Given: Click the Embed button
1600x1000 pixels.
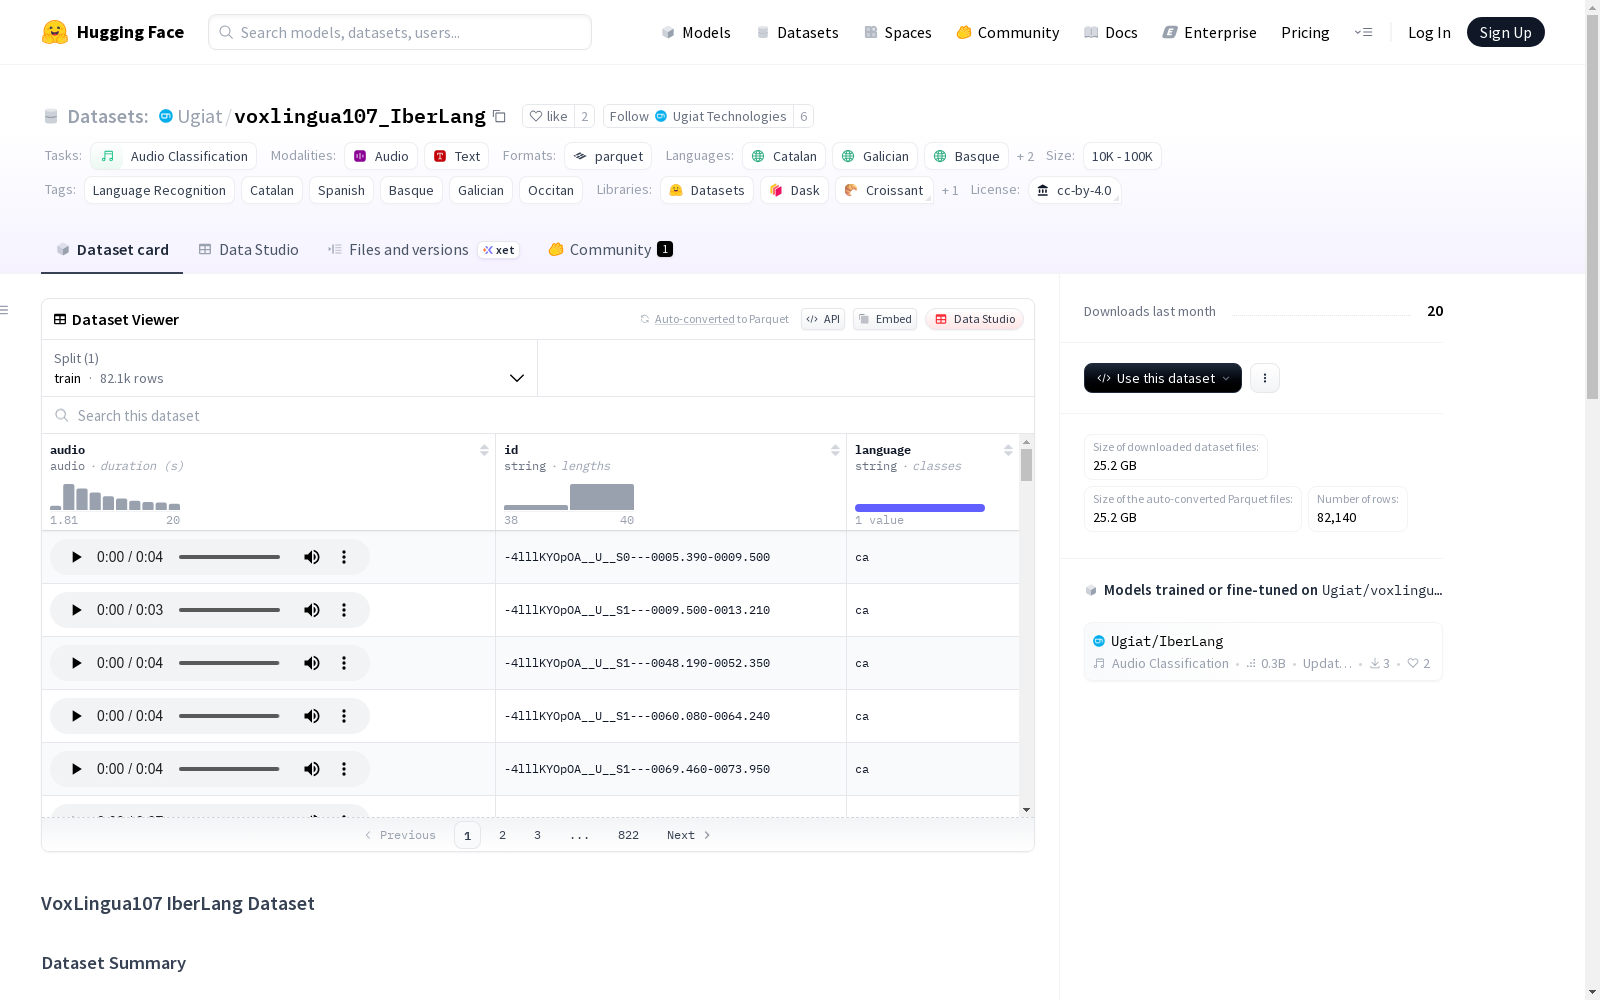Looking at the screenshot, I should [x=885, y=319].
